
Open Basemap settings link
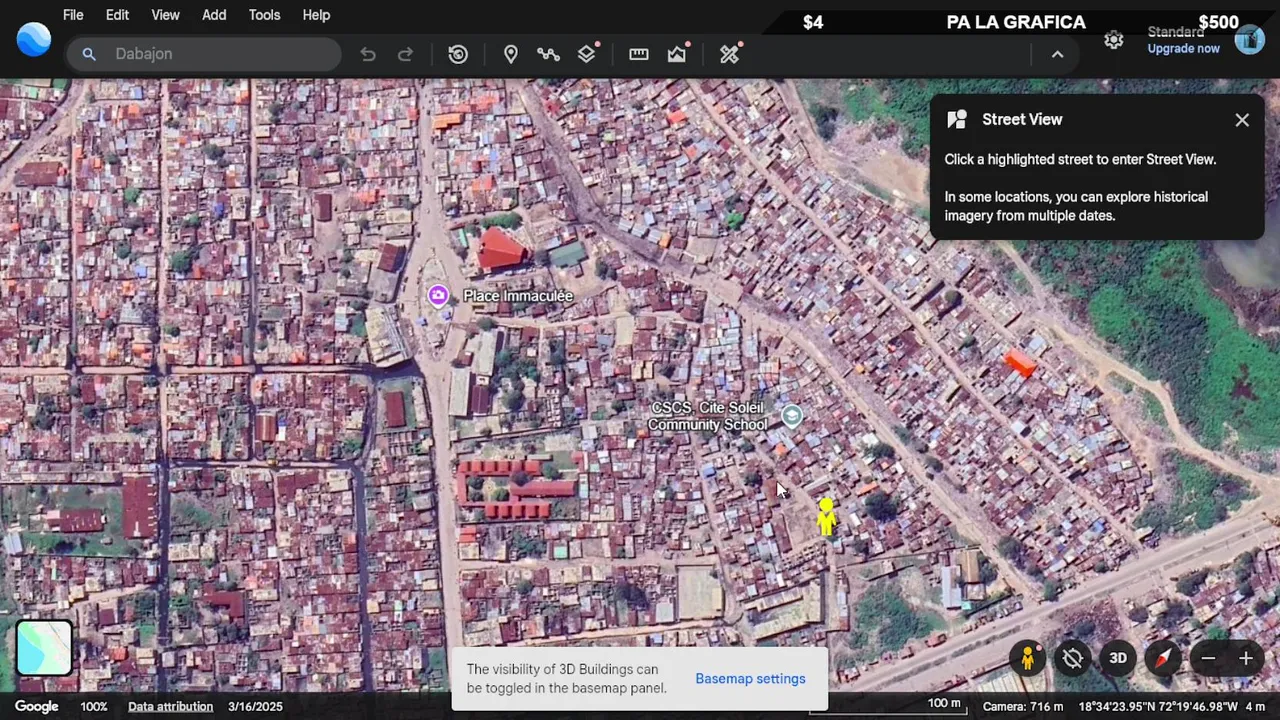[750, 679]
